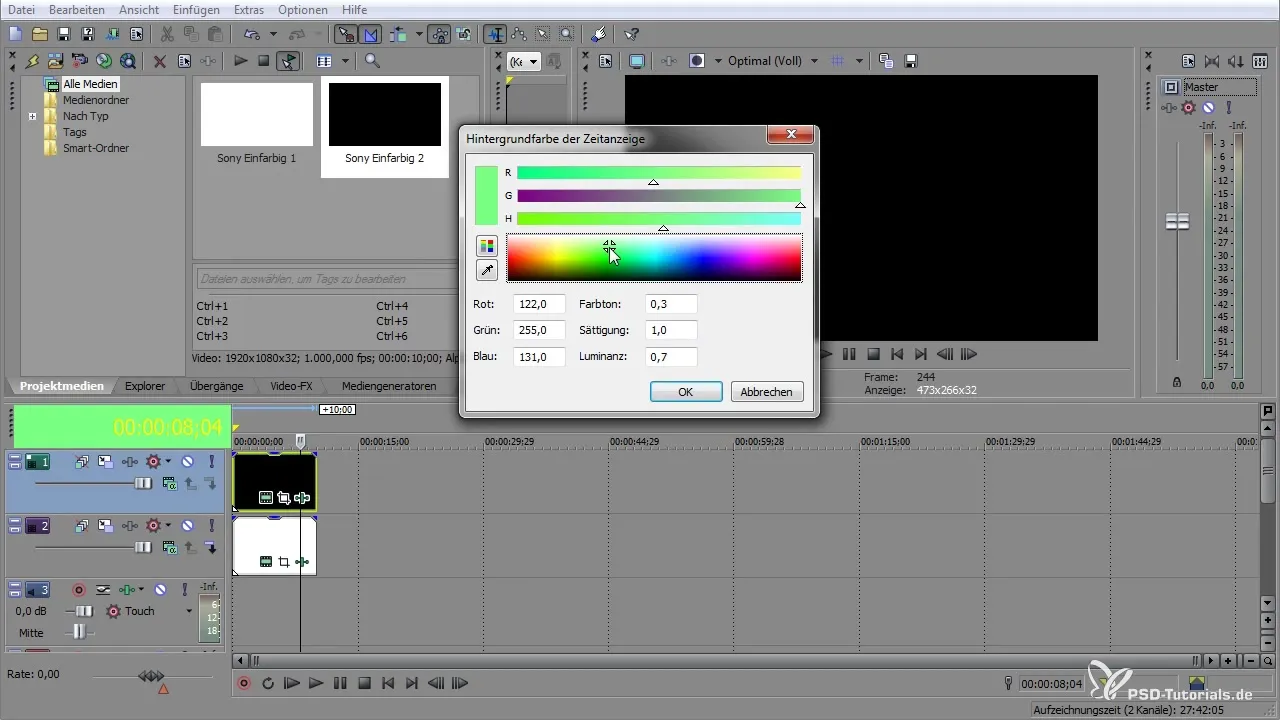
Task: Toggle Auto preview in Project Media toolbar
Action: pyautogui.click(x=288, y=61)
